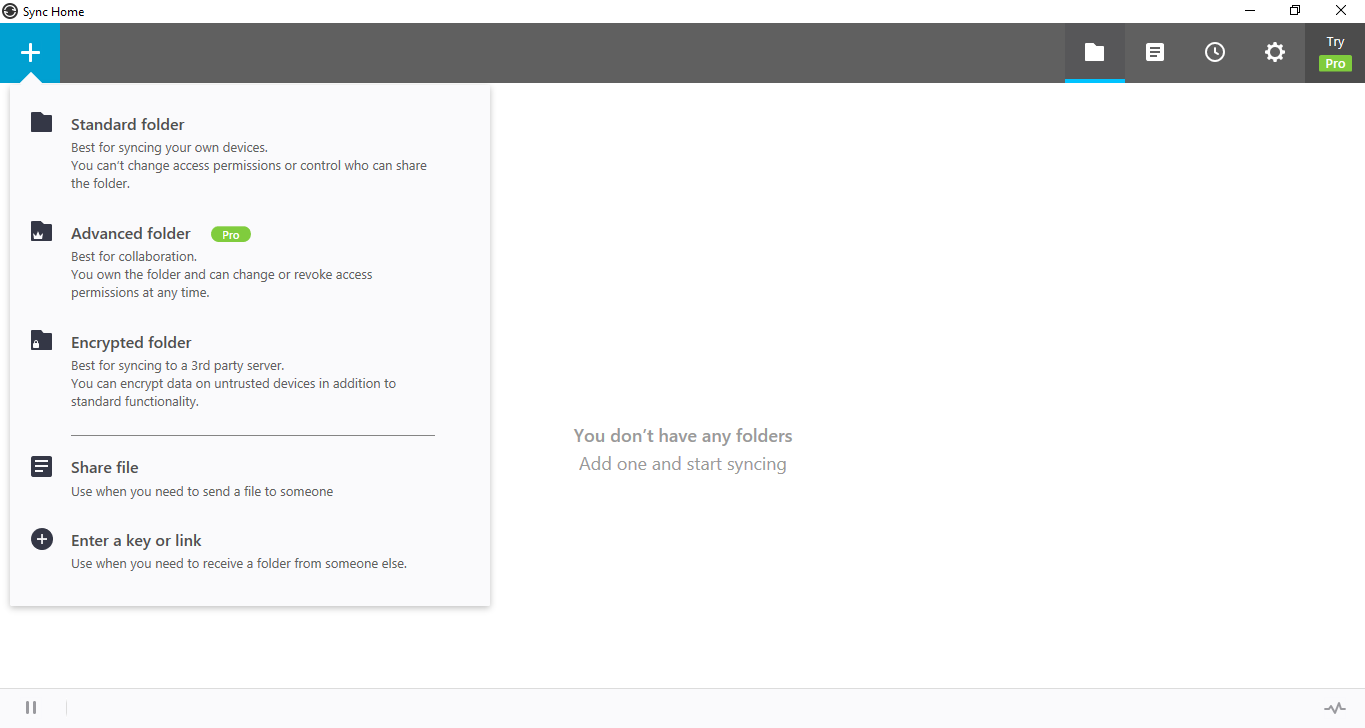Image resolution: width=1365 pixels, height=728 pixels.
Task: Open the add new folder plus menu
Action: click(29, 52)
